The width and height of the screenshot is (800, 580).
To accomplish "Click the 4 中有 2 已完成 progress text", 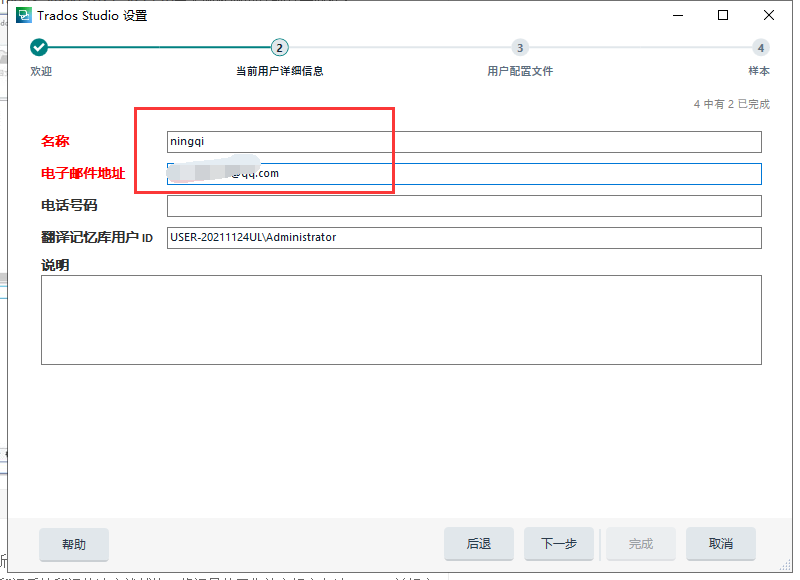I will 732,104.
